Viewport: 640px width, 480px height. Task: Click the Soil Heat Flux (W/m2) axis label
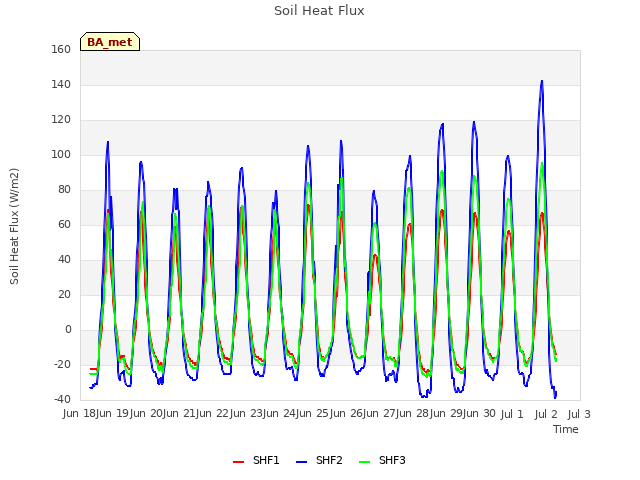click(x=14, y=226)
